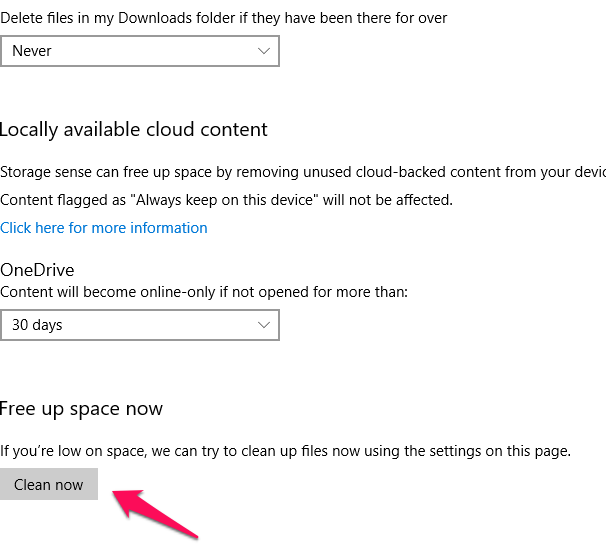Screen dimensions: 606x558
Task: Click the "Storage sense can free up space" text
Action: pos(300,172)
